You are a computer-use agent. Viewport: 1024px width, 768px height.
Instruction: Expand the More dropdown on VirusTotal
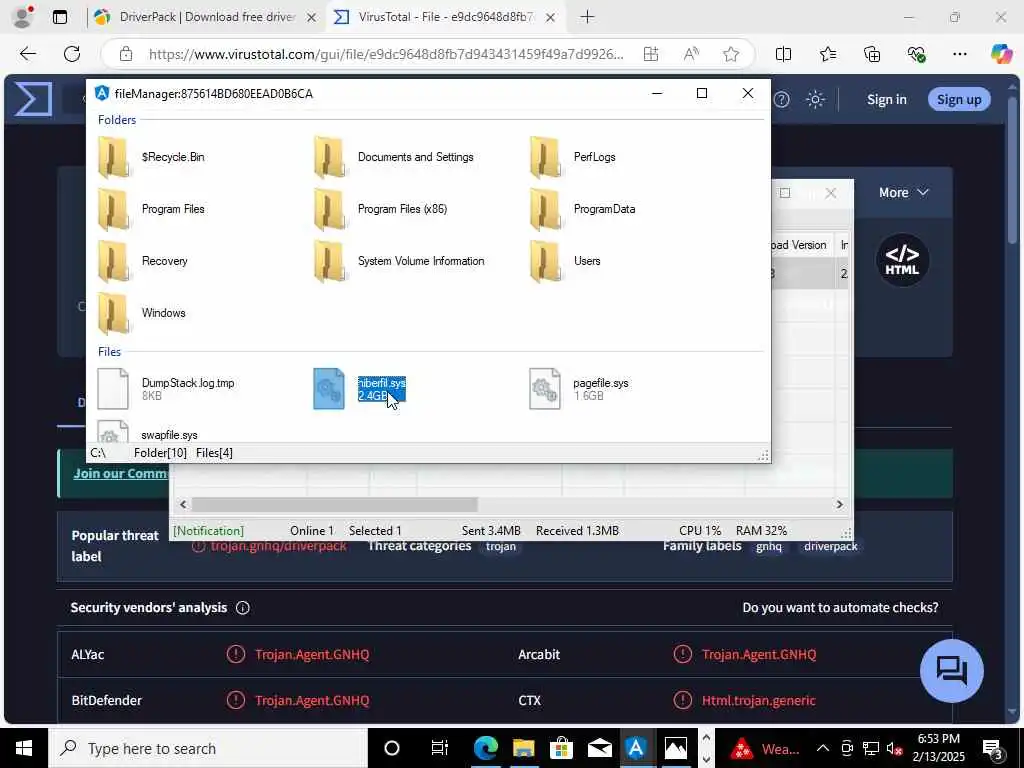click(x=903, y=193)
